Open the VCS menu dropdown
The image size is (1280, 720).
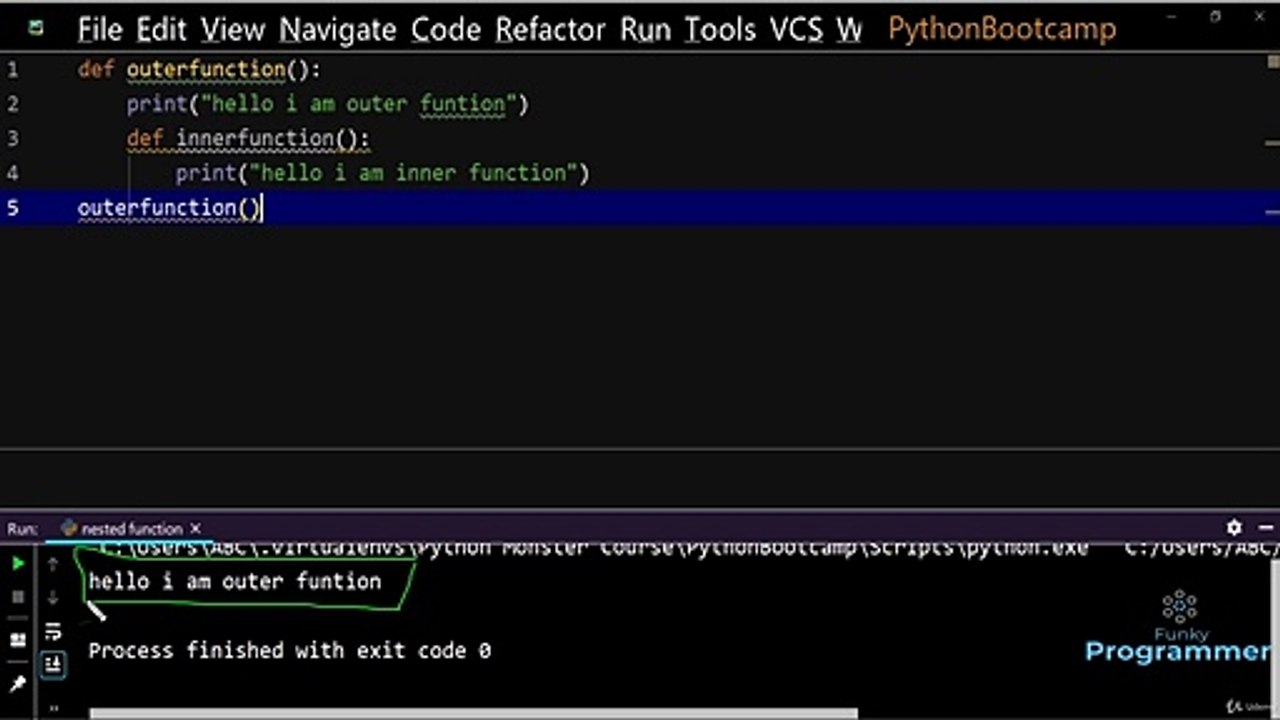coord(796,30)
